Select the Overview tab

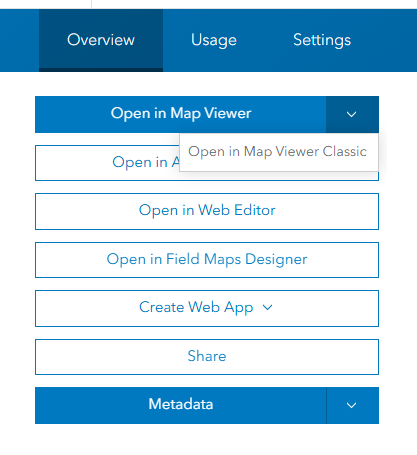coord(101,40)
